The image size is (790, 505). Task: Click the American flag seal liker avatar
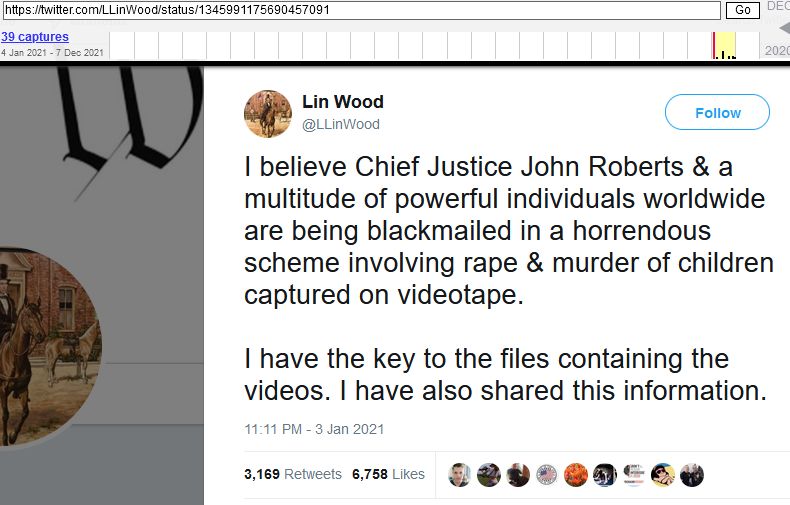pos(547,475)
